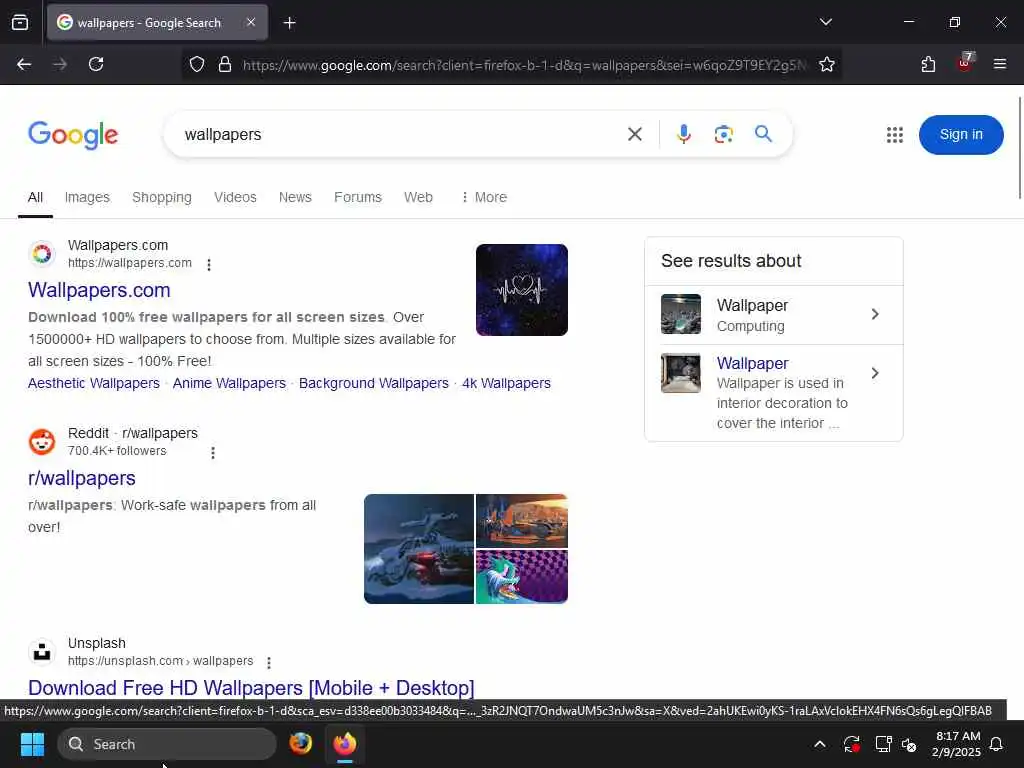Open Background Wallpapers sitelink

click(x=374, y=383)
